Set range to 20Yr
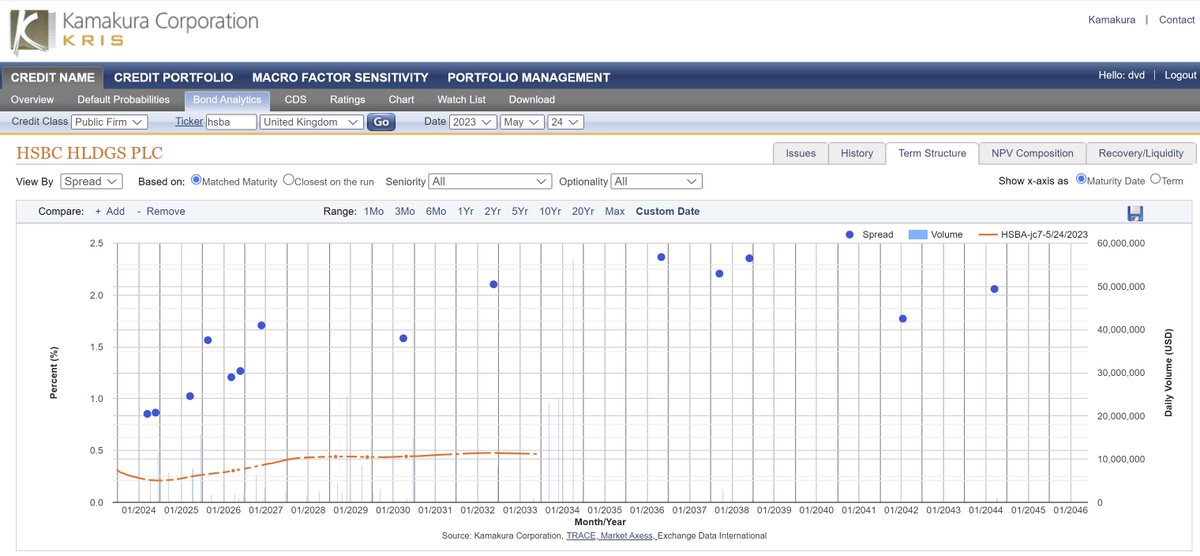Screen dimensions: 1200x556 pyautogui.click(x=583, y=211)
